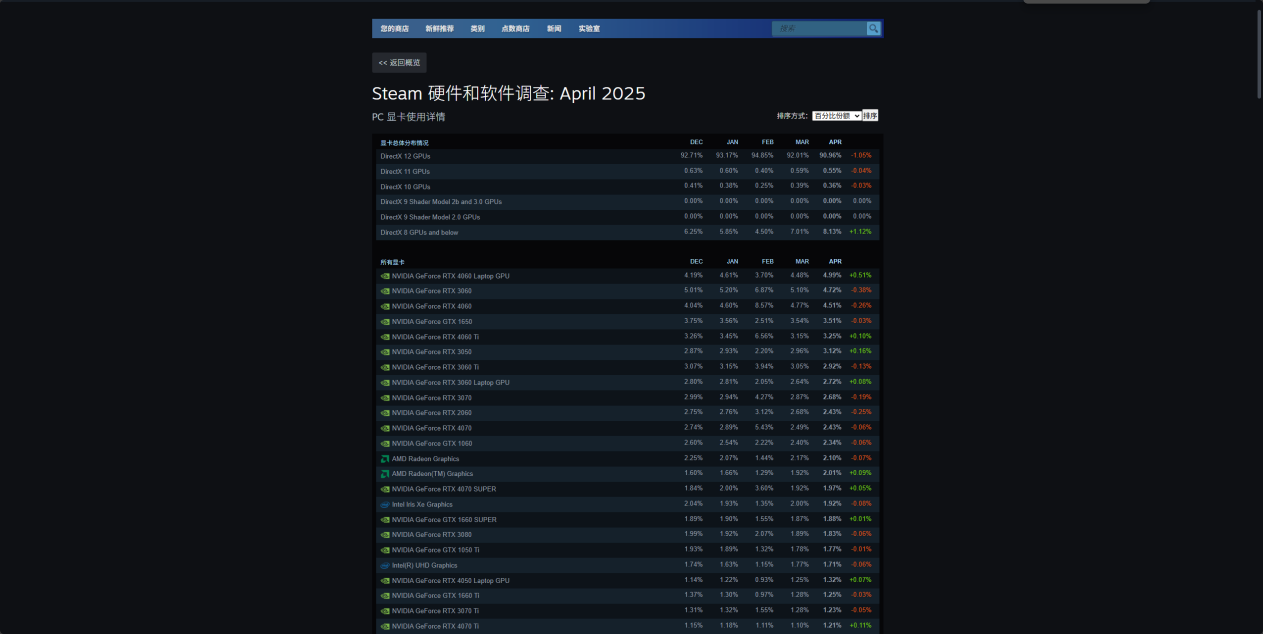Click the Steam 硬件和软件调查 page title
The width and height of the screenshot is (1263, 634).
click(x=509, y=93)
